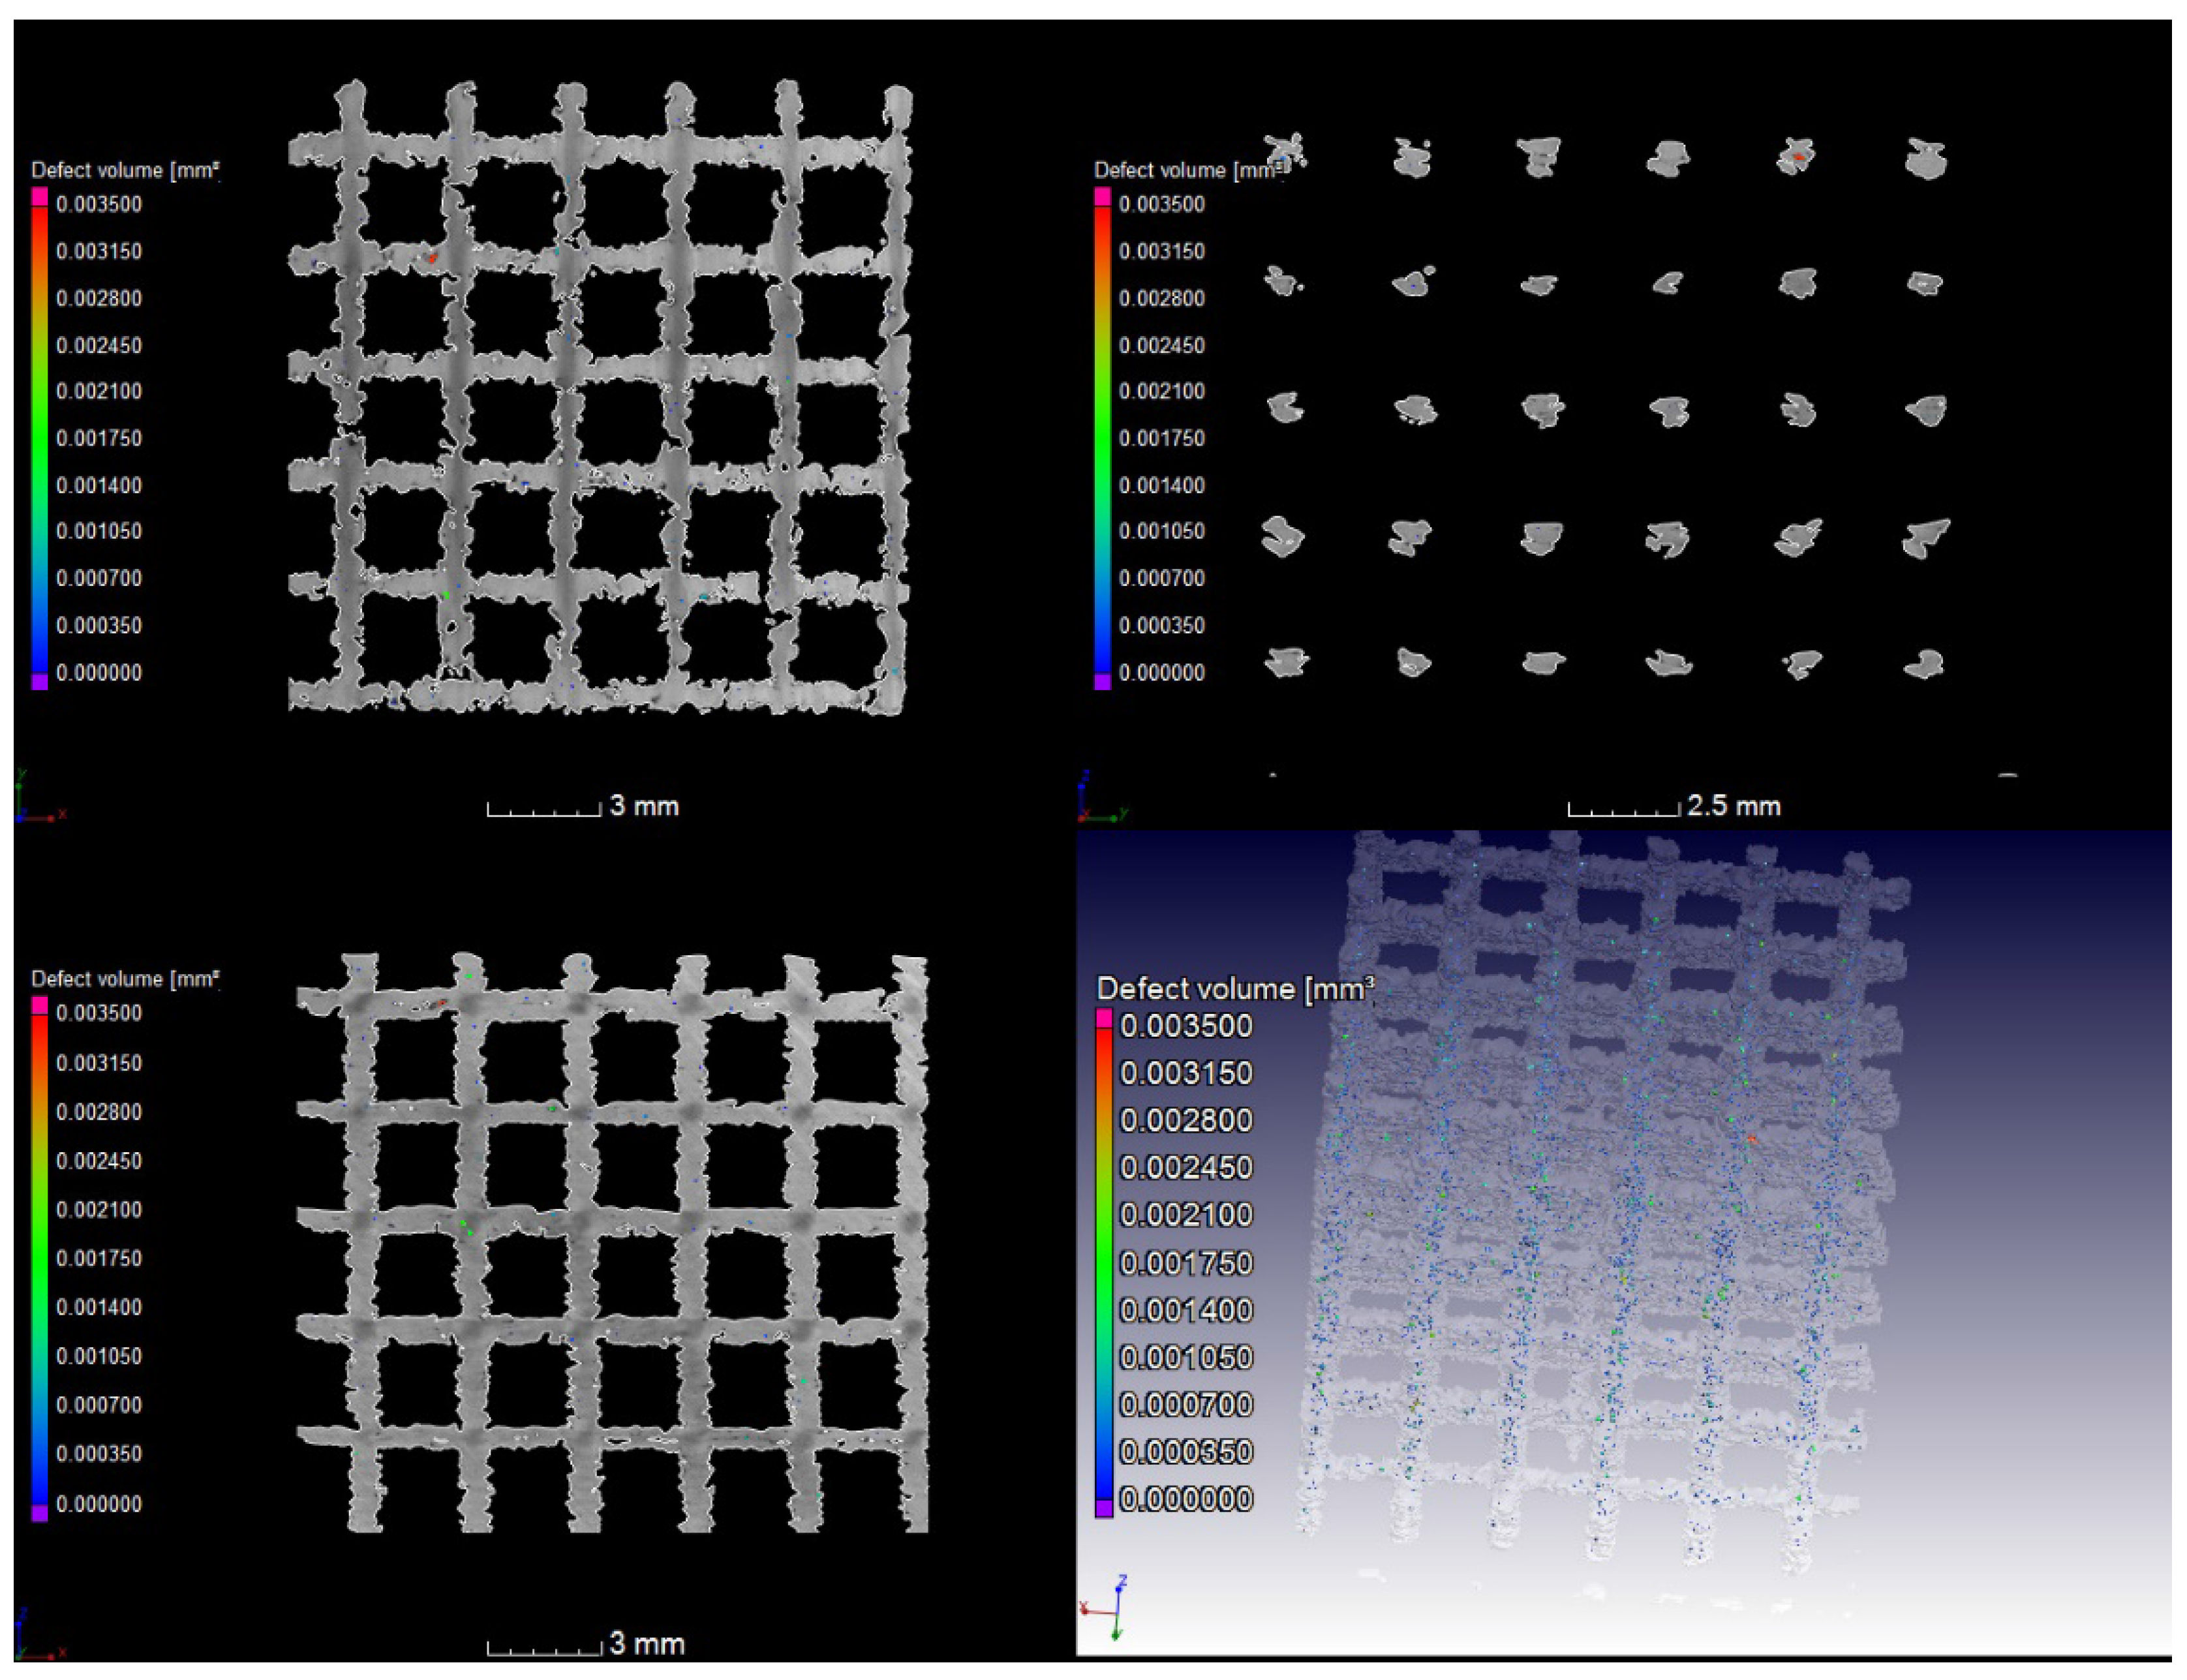Select orange-red defect in the 3D rendering
The image size is (2187, 1680).
pos(1752,1139)
